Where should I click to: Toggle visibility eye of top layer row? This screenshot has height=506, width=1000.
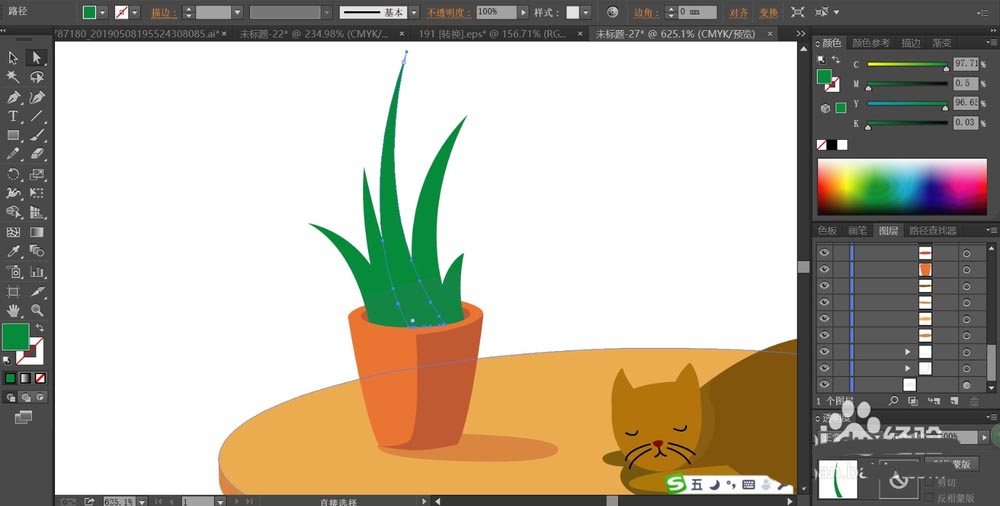(825, 253)
